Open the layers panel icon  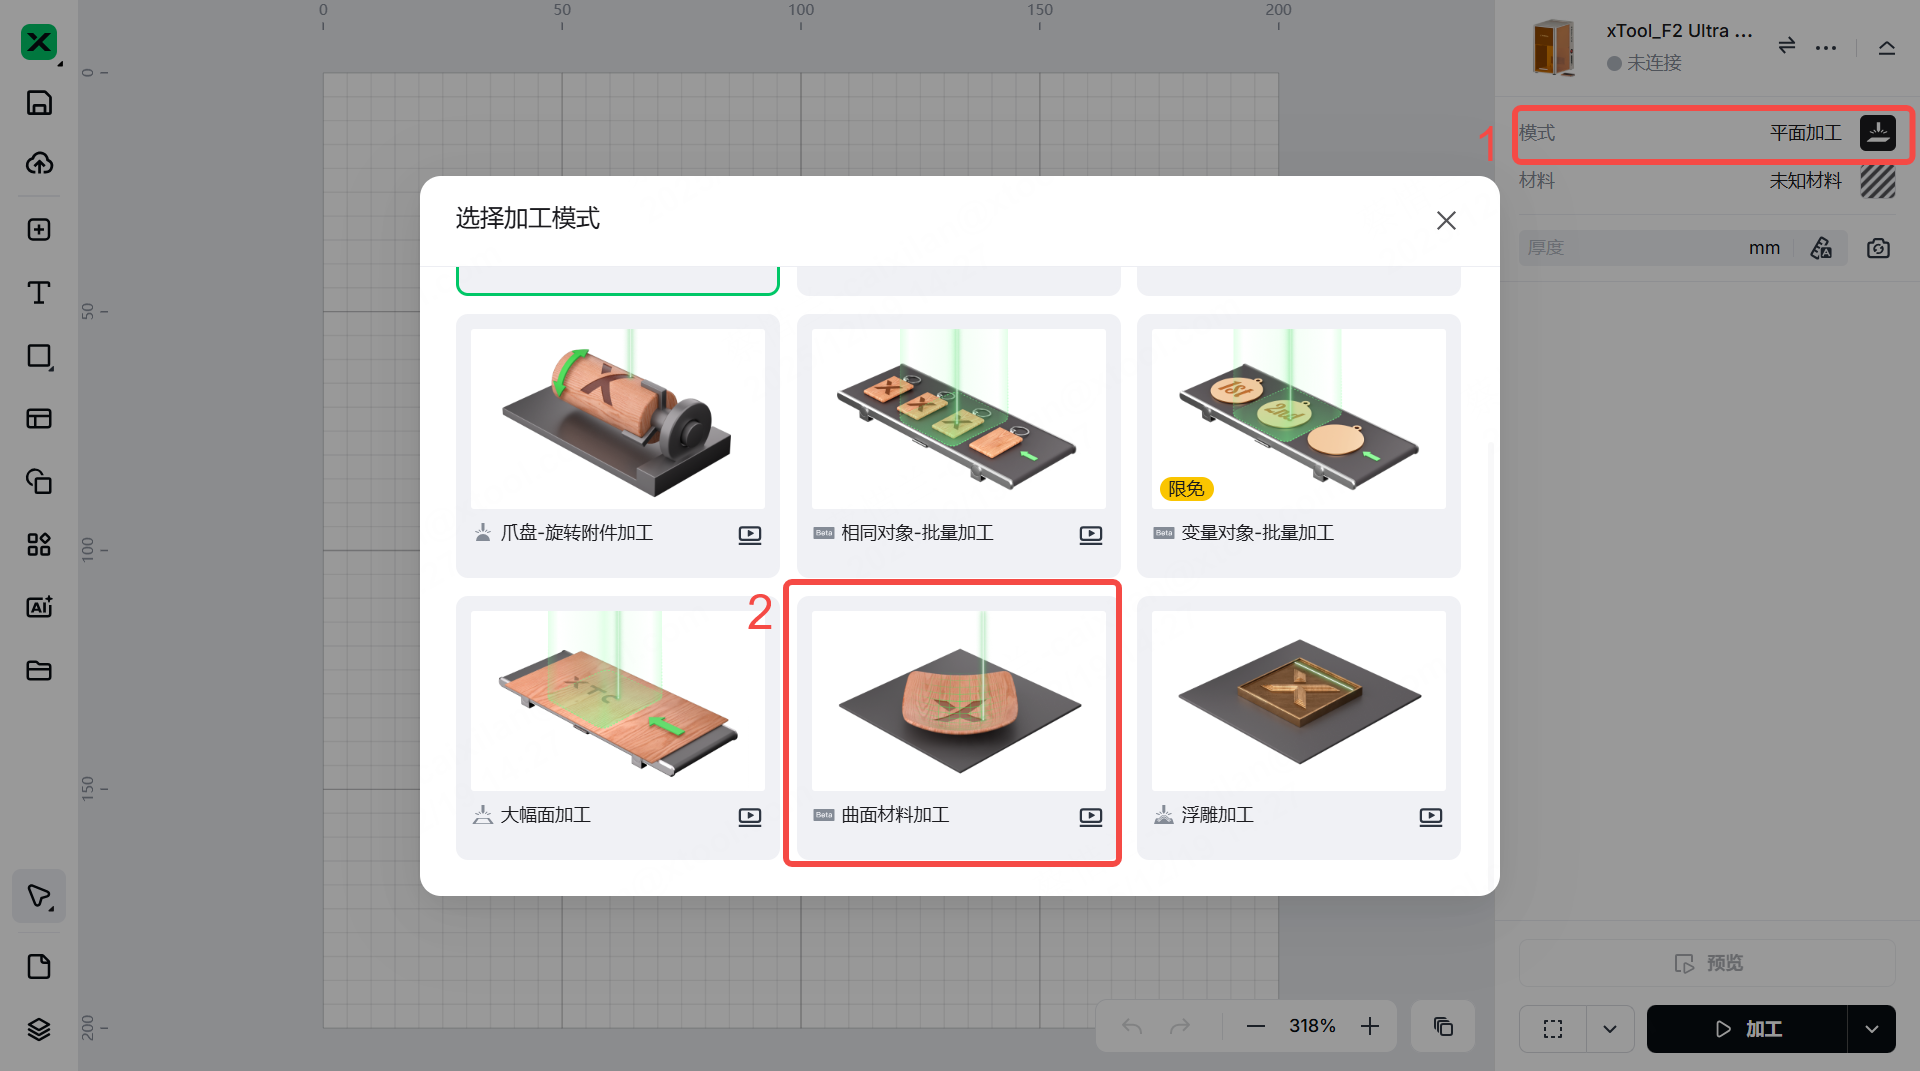click(x=39, y=1029)
